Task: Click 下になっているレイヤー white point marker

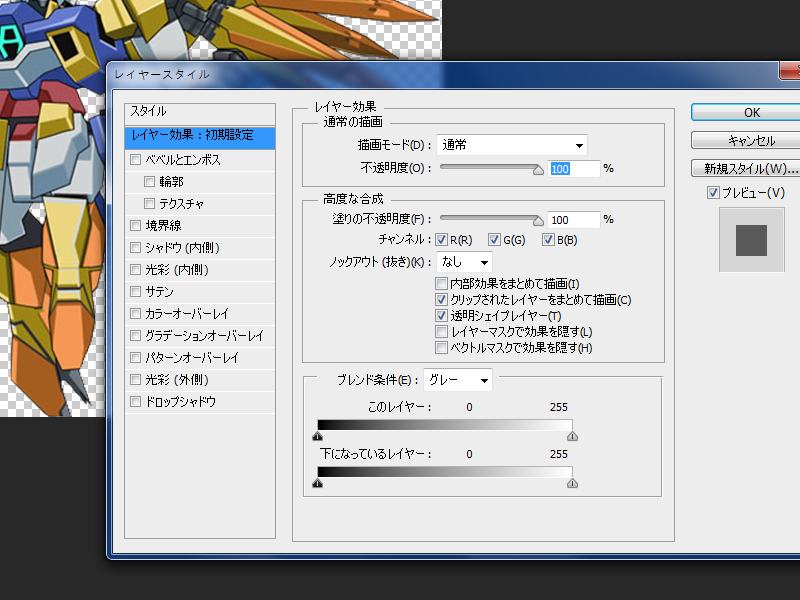Action: pos(572,483)
